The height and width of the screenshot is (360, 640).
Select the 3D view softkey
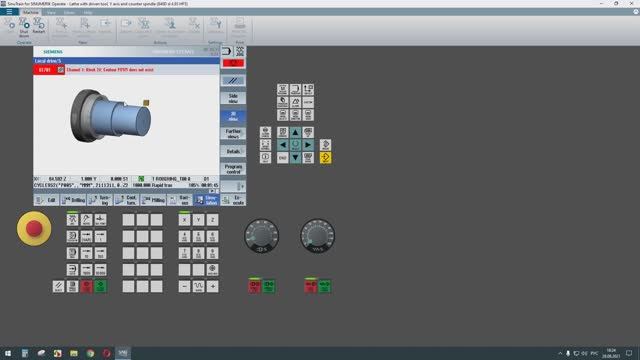click(233, 116)
